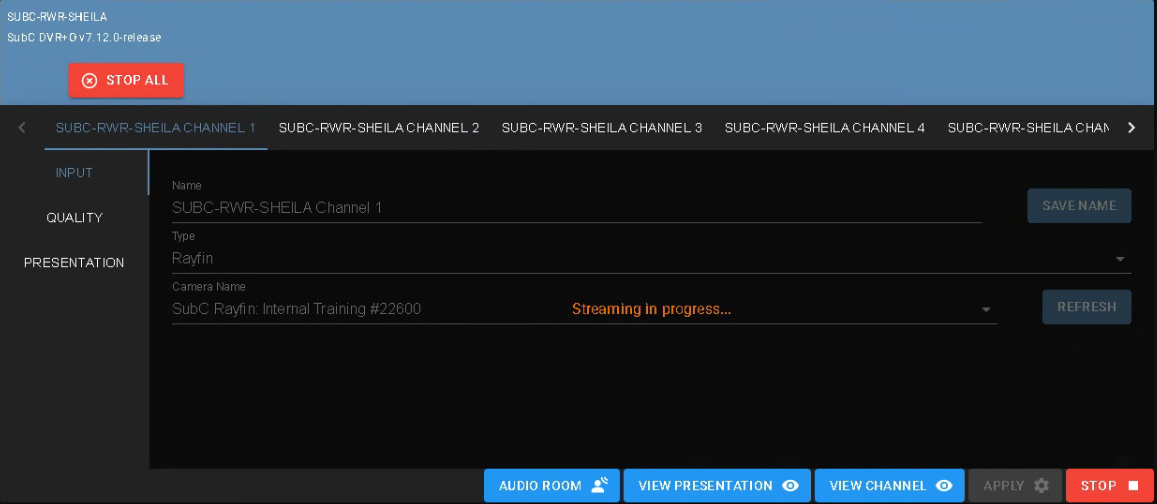This screenshot has height=504, width=1157.
Task: Switch to SUBC-RWR-SHEILA Channel 1 tab
Action: tap(155, 128)
